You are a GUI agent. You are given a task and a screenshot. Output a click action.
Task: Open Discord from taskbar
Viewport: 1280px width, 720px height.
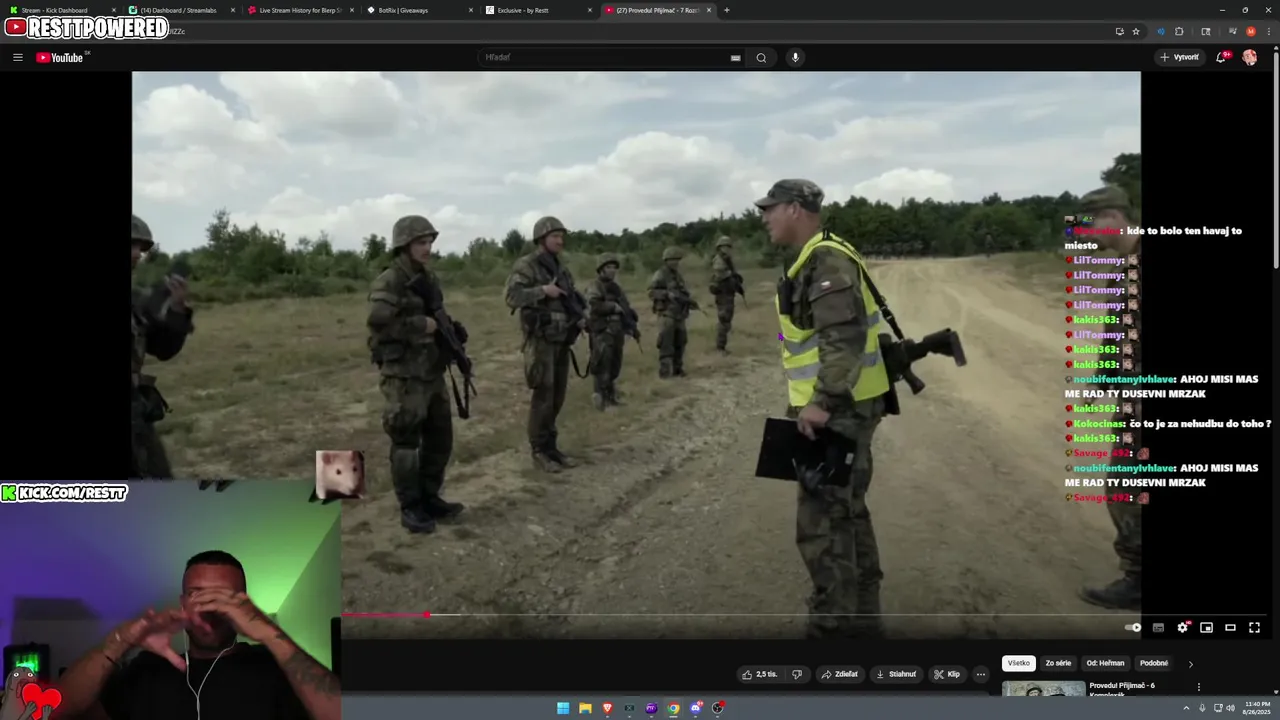pos(695,708)
